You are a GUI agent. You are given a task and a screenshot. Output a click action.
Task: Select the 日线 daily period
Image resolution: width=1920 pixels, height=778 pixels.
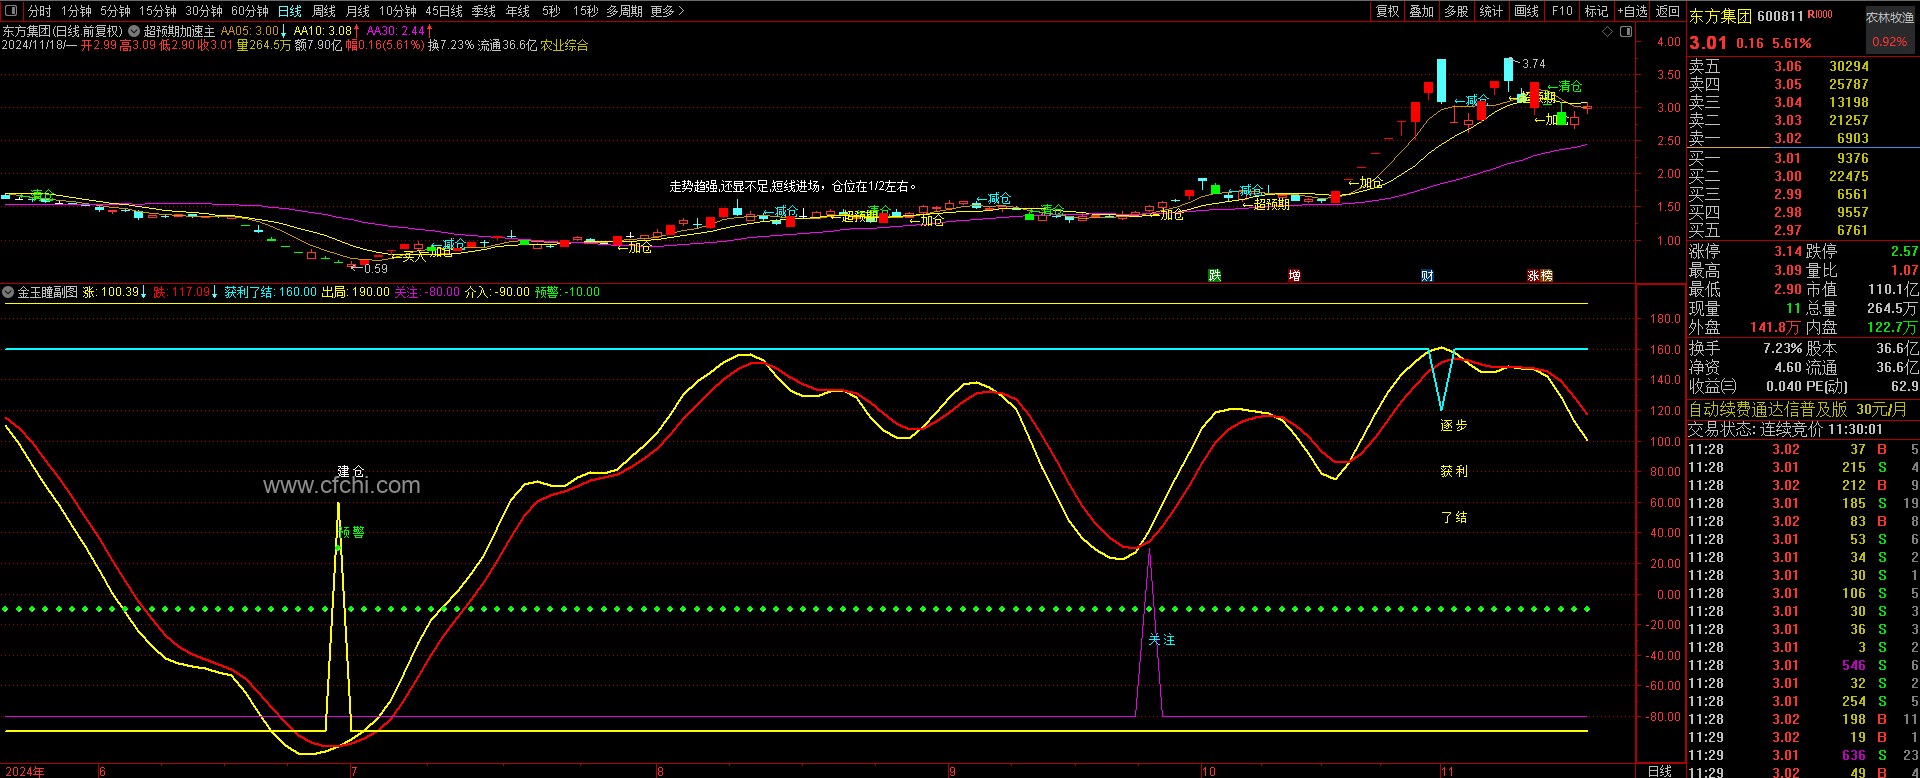(x=289, y=11)
